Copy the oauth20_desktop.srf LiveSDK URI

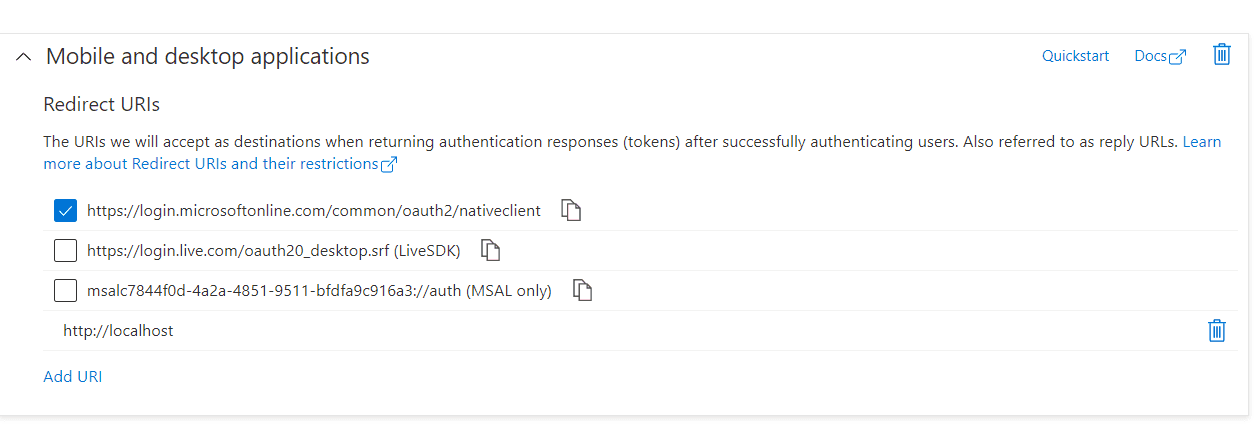click(490, 250)
